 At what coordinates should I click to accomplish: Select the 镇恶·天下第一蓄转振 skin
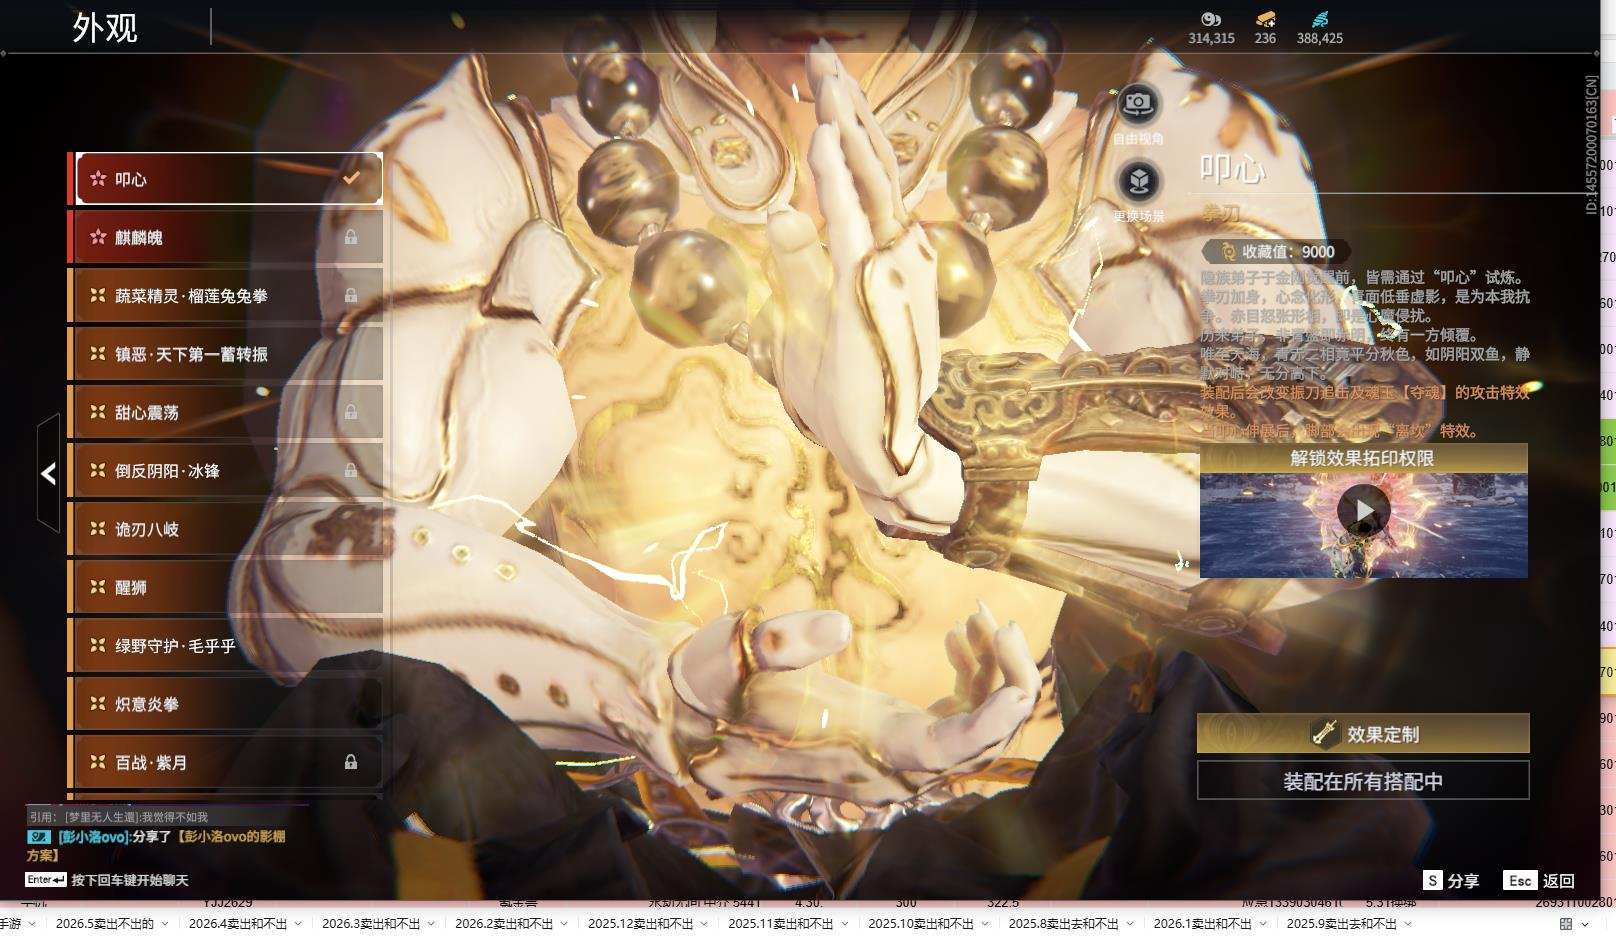pos(226,353)
